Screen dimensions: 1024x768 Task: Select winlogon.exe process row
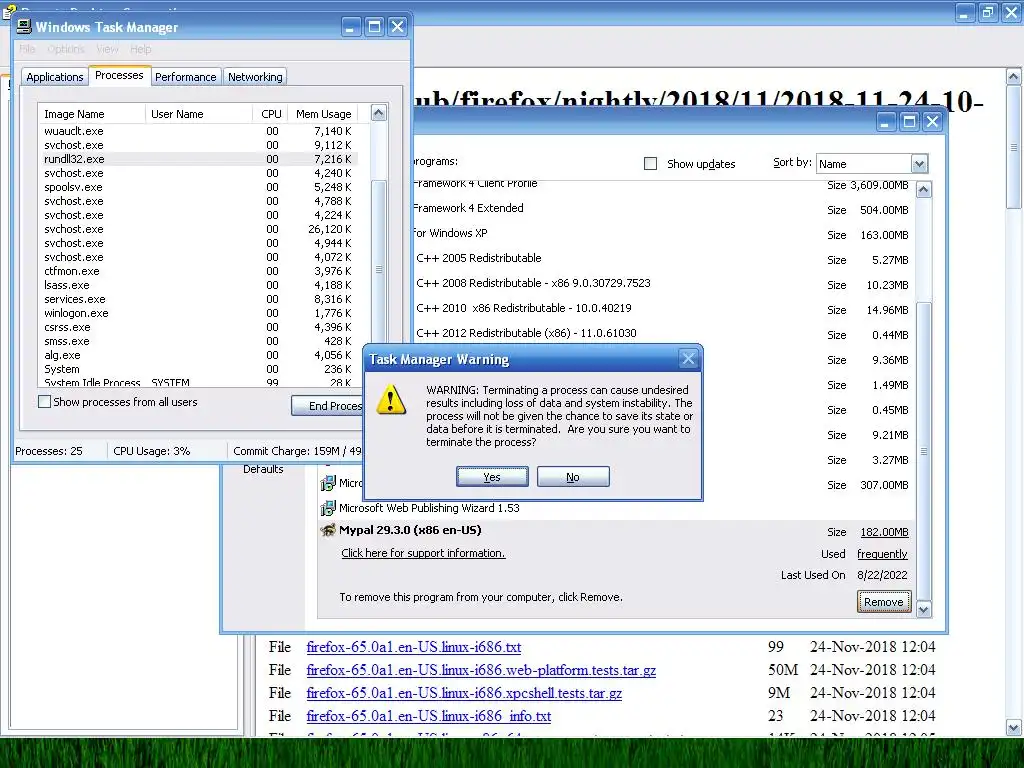(198, 313)
